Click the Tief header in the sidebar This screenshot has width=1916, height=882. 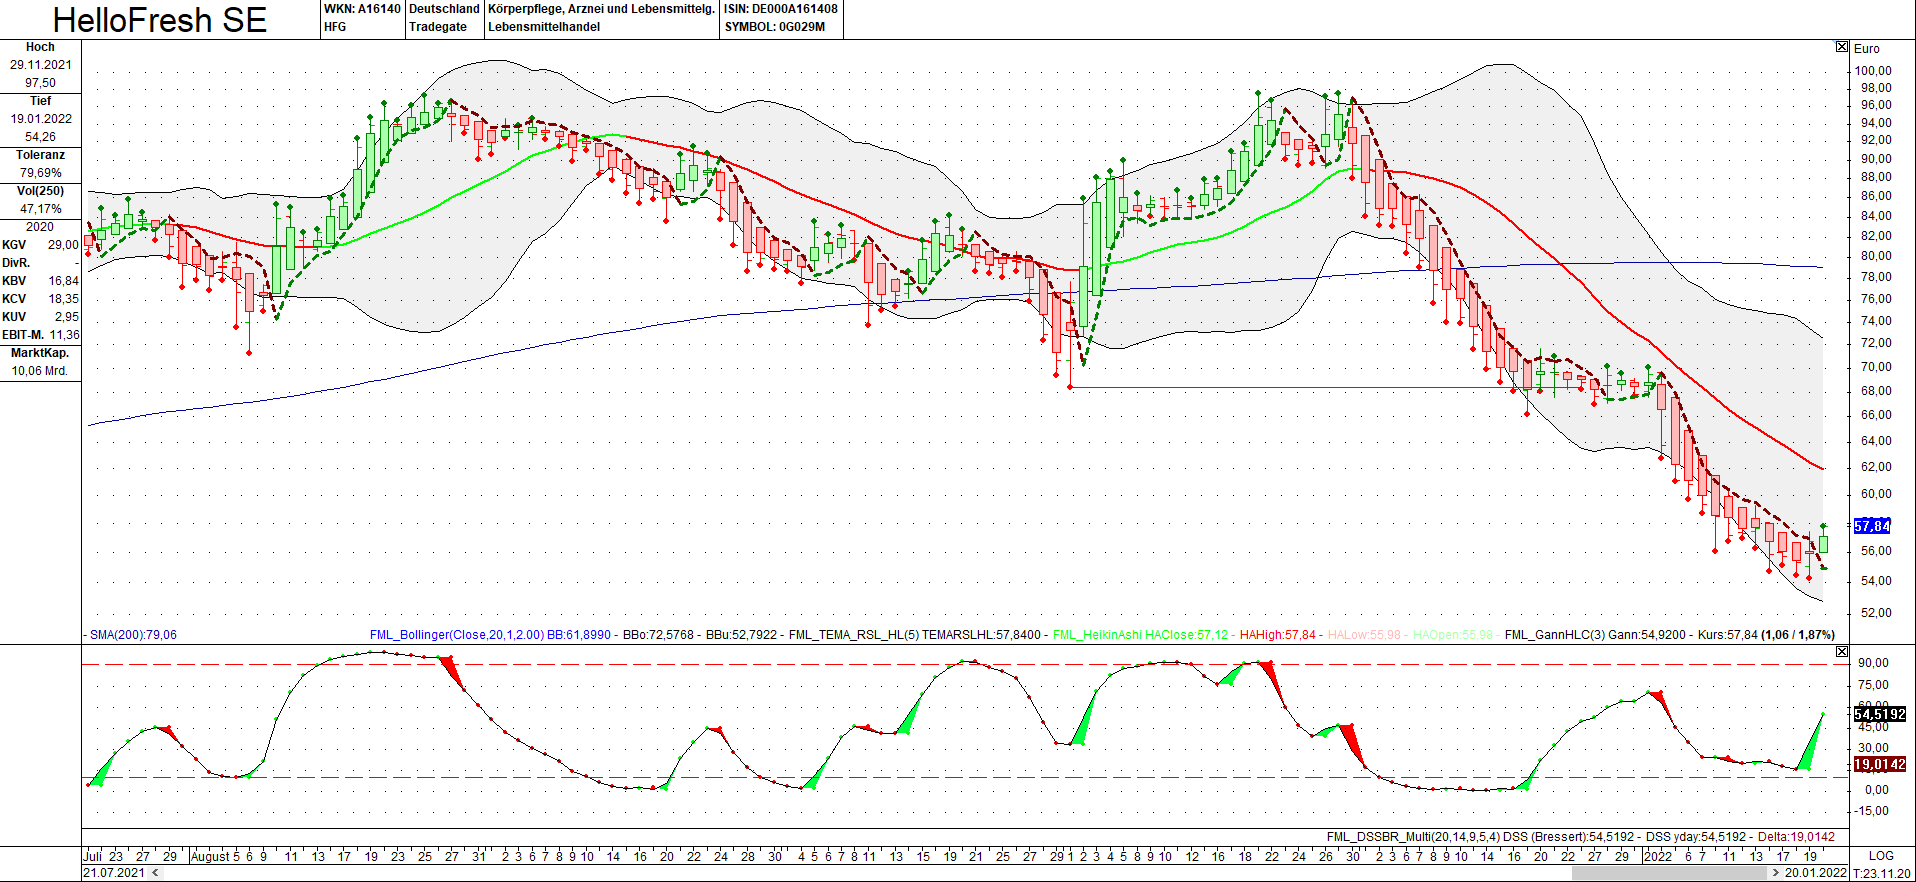40,101
